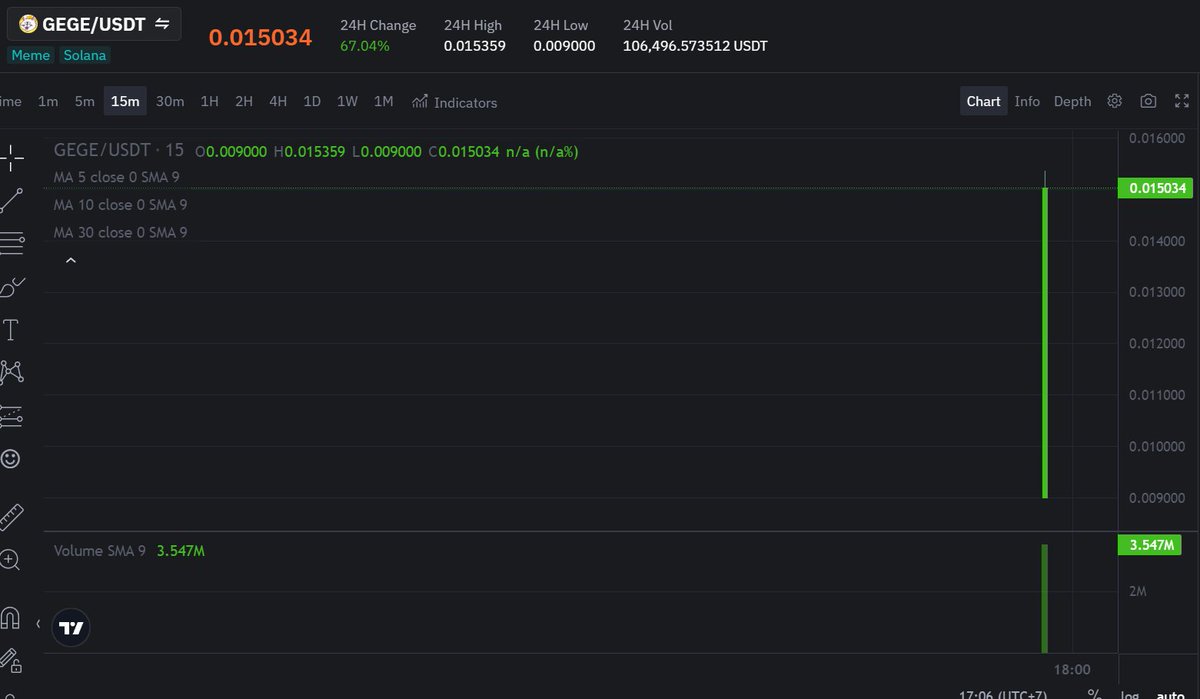The image size is (1200, 699).
Task: Toggle auto scale mode
Action: click(x=1171, y=694)
